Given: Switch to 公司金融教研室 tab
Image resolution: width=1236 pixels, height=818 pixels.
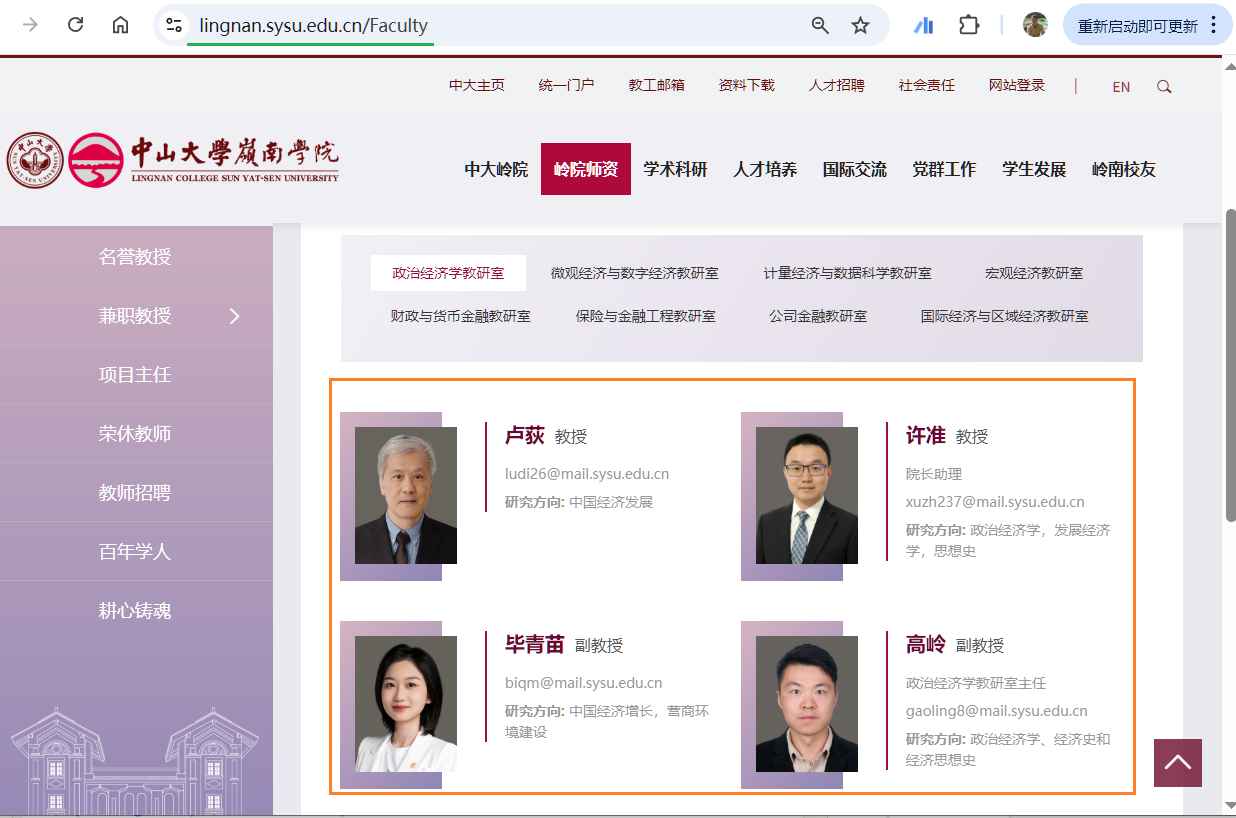Looking at the screenshot, I should tap(817, 316).
